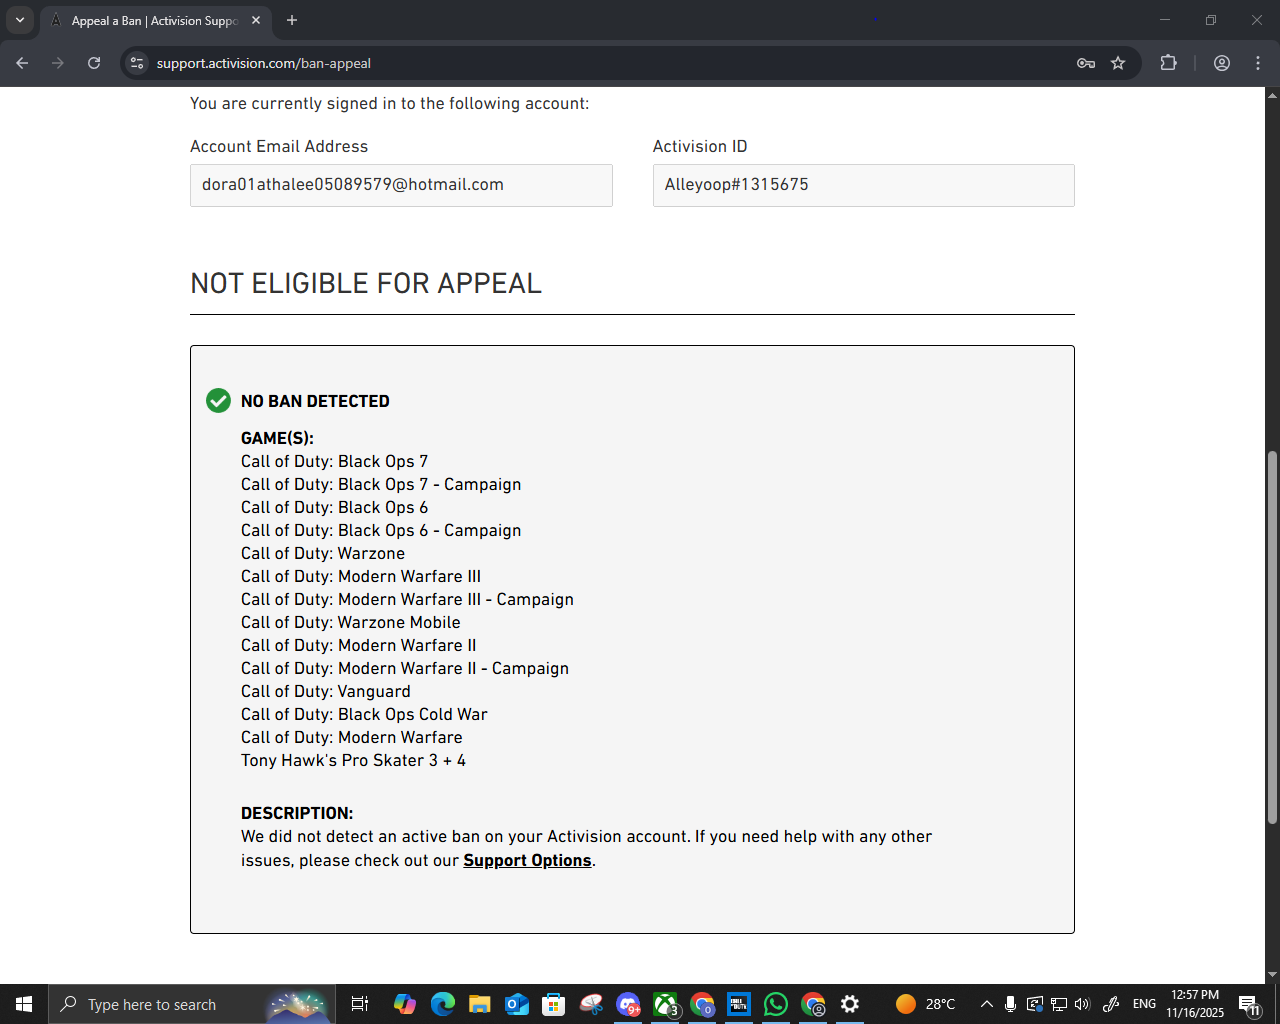Open Settings gear on the taskbar
Screen dimensions: 1280x1024
850,1004
